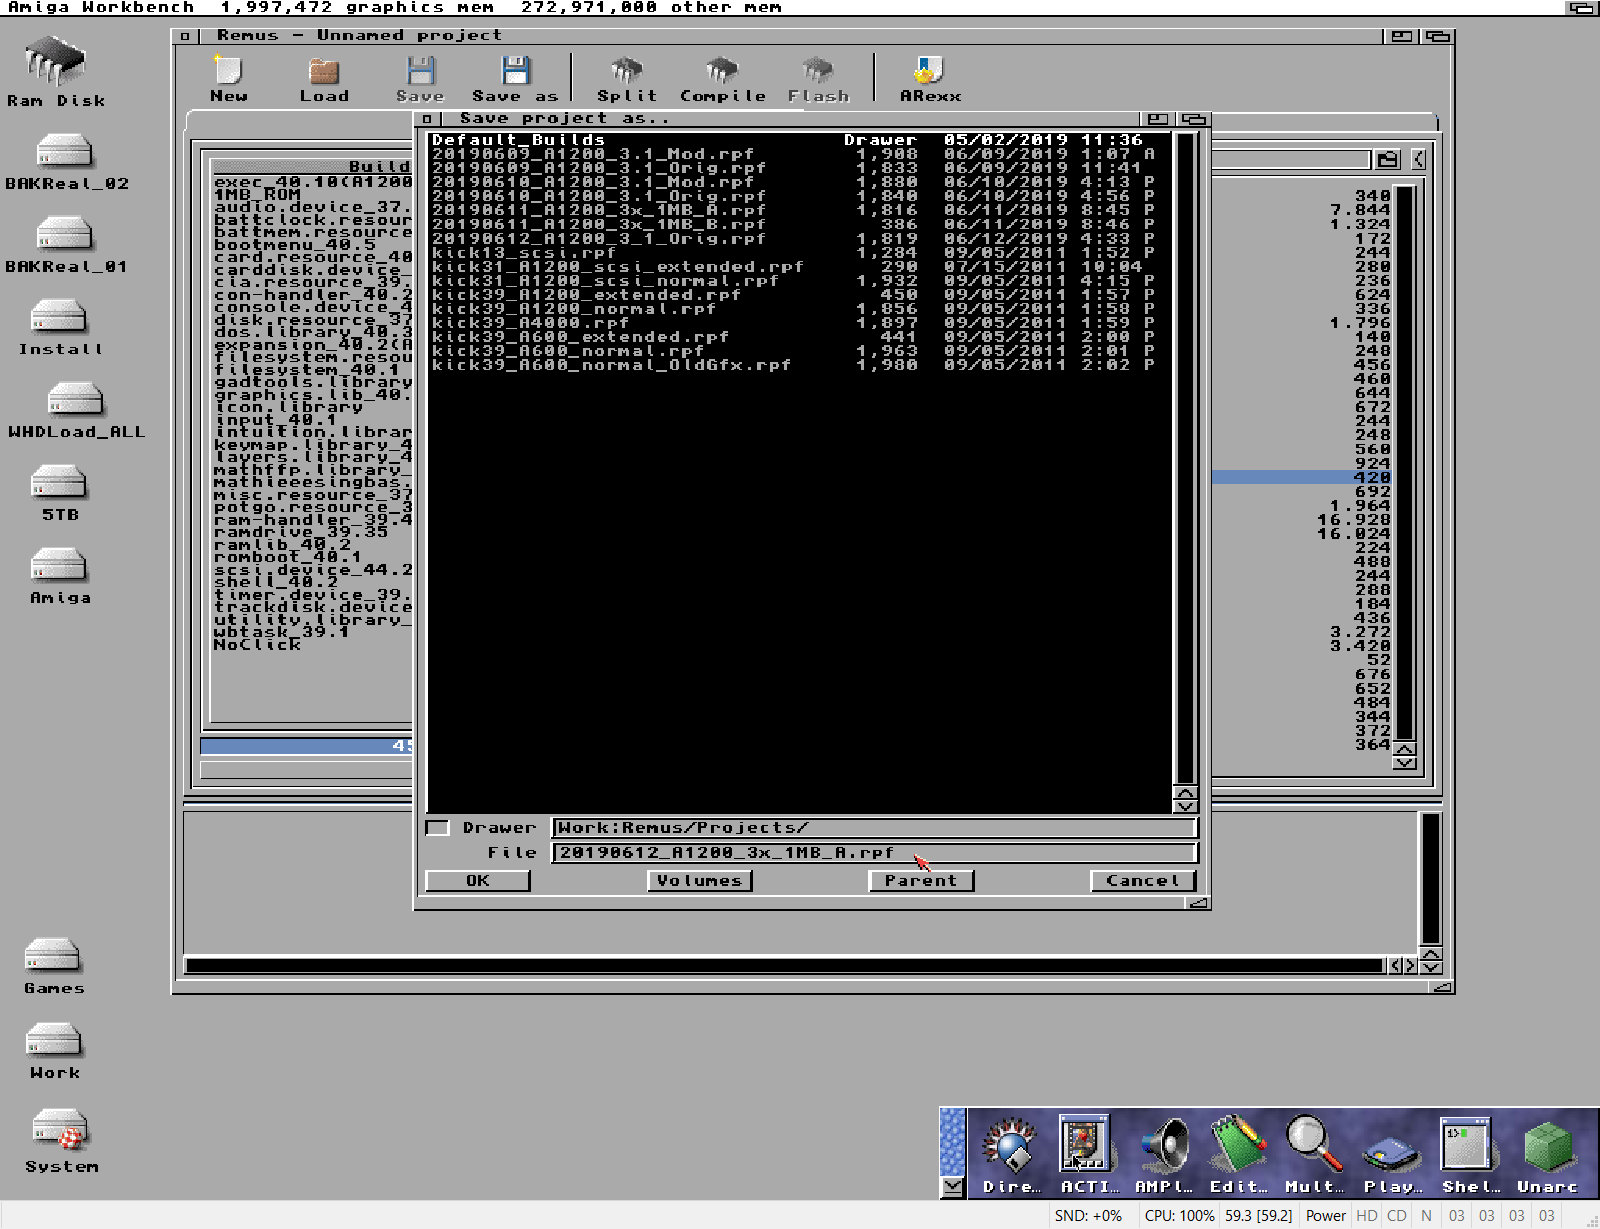Click the dock collapse arrow
The image size is (1600, 1229).
953,1187
